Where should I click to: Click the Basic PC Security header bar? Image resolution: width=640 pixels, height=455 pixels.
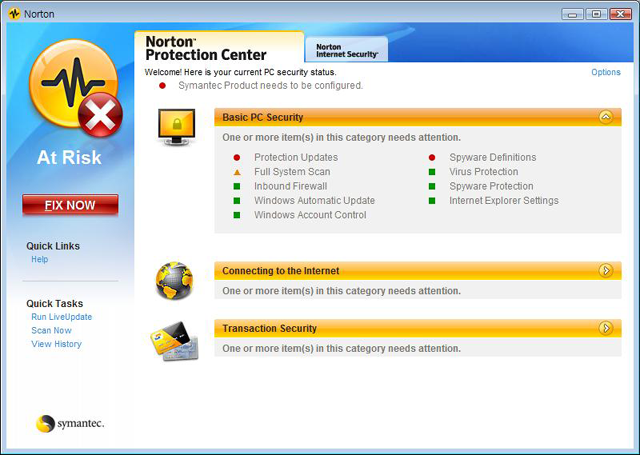[418, 117]
